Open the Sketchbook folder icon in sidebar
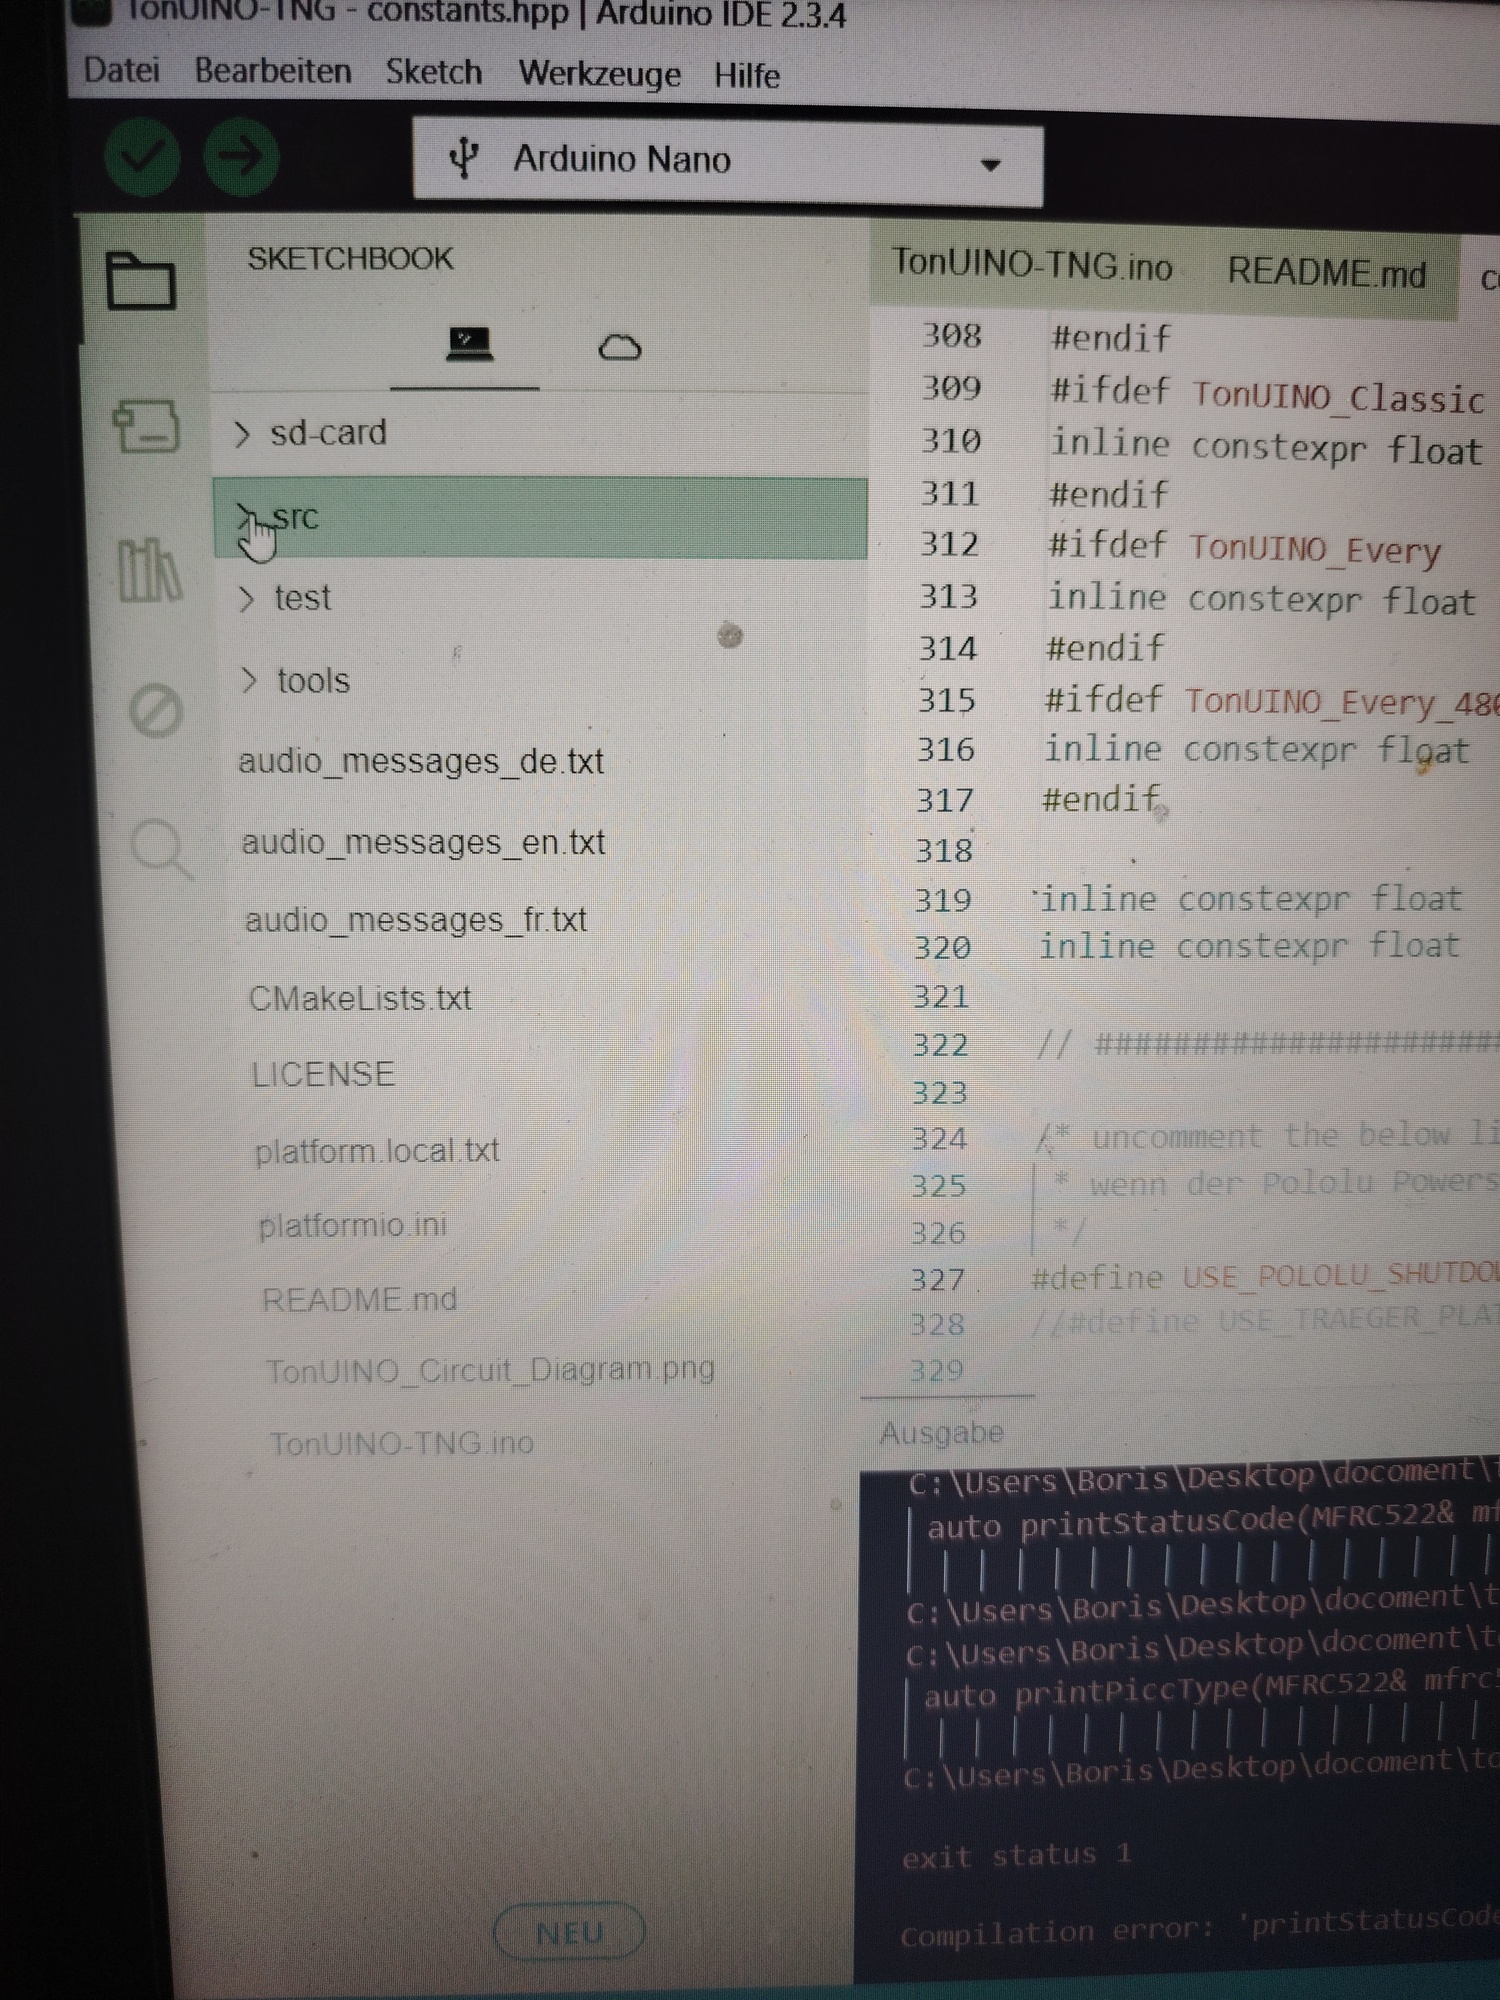Screen dimensions: 1500x2000 point(141,281)
